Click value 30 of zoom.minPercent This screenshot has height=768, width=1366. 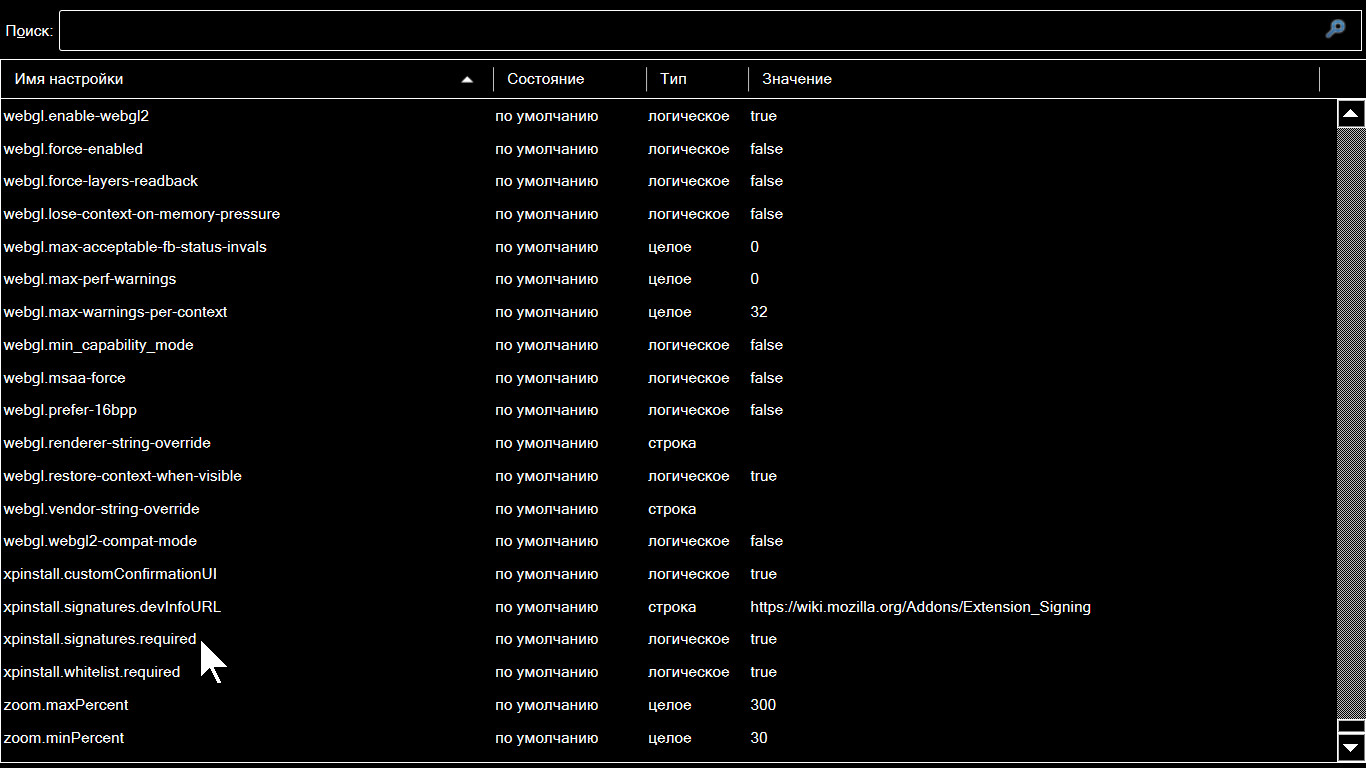tap(759, 738)
